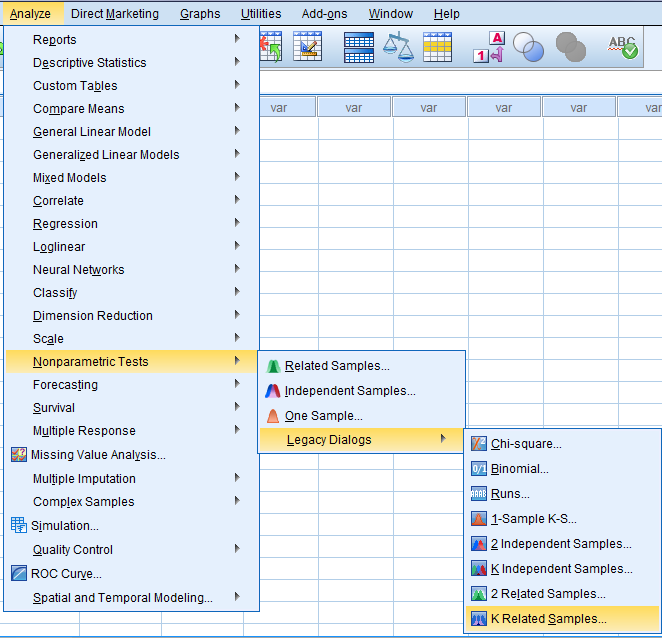Select Spatial and Temporal Modeling... entry
Screen dimensions: 662x638
tap(131, 598)
